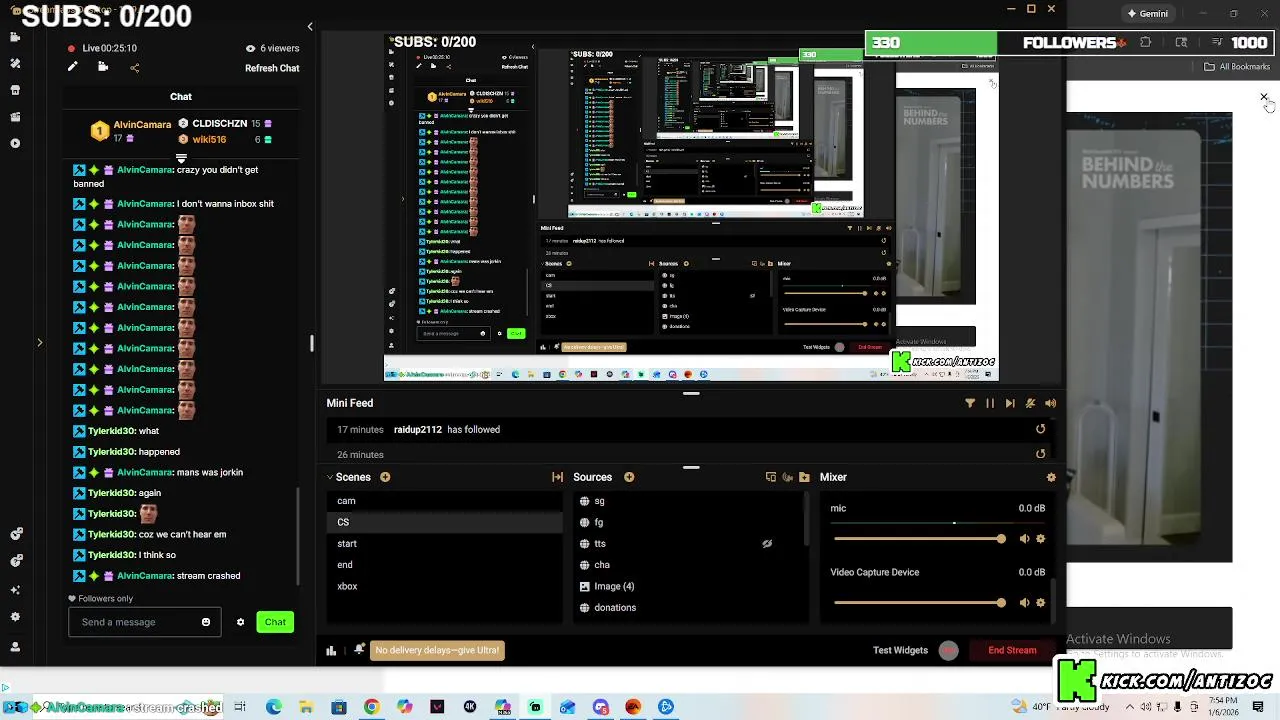The image size is (1280, 720).
Task: Open All Bookmarks in browser window
Action: point(1237,67)
